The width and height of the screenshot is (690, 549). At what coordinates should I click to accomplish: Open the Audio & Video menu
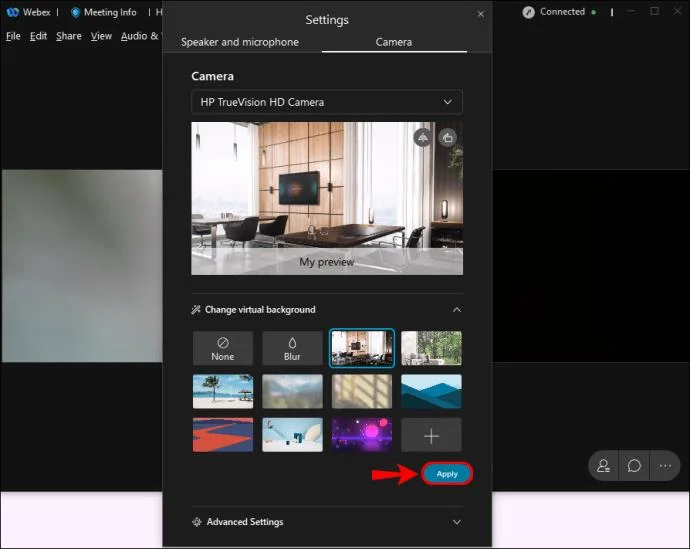141,36
